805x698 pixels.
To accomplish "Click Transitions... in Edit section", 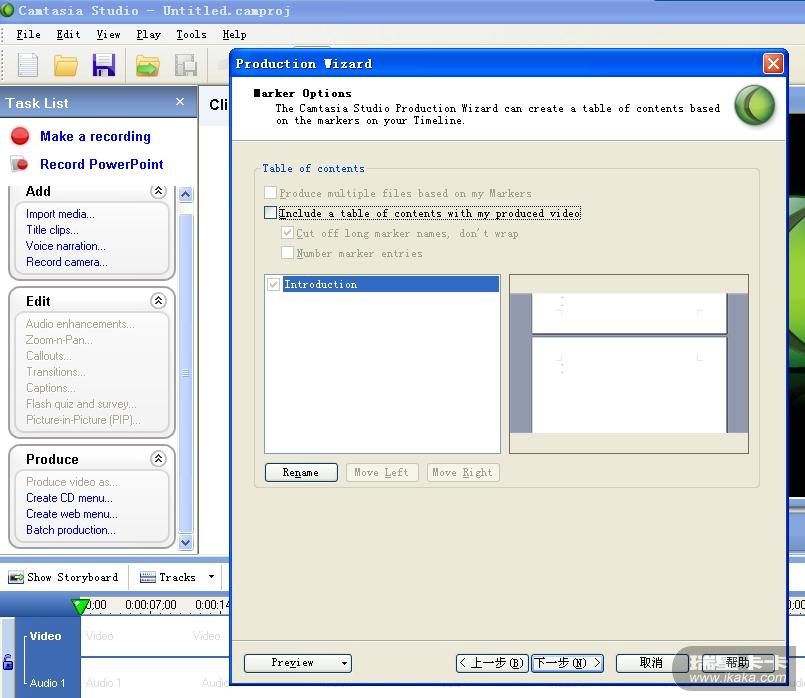I will tap(55, 372).
